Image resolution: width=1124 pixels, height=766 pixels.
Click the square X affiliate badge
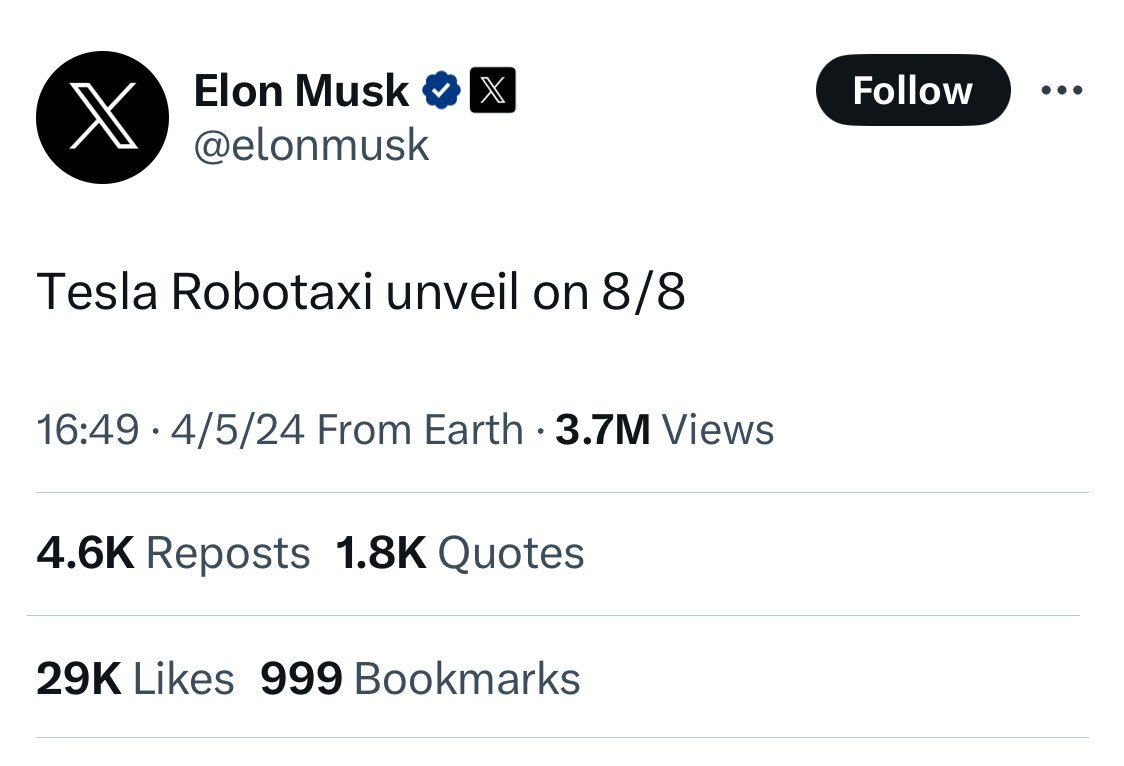tap(492, 92)
